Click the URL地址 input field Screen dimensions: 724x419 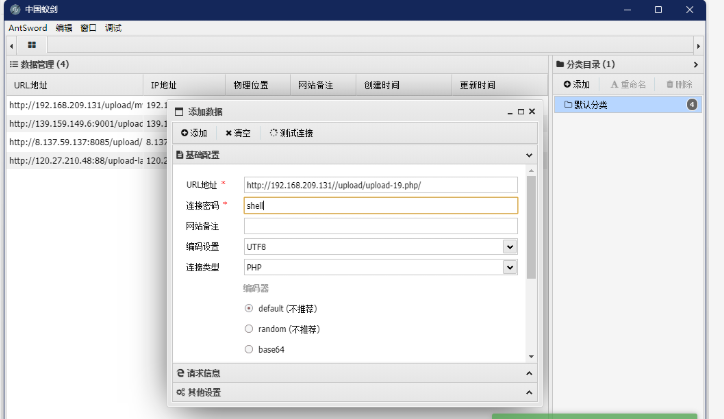pyautogui.click(x=380, y=185)
